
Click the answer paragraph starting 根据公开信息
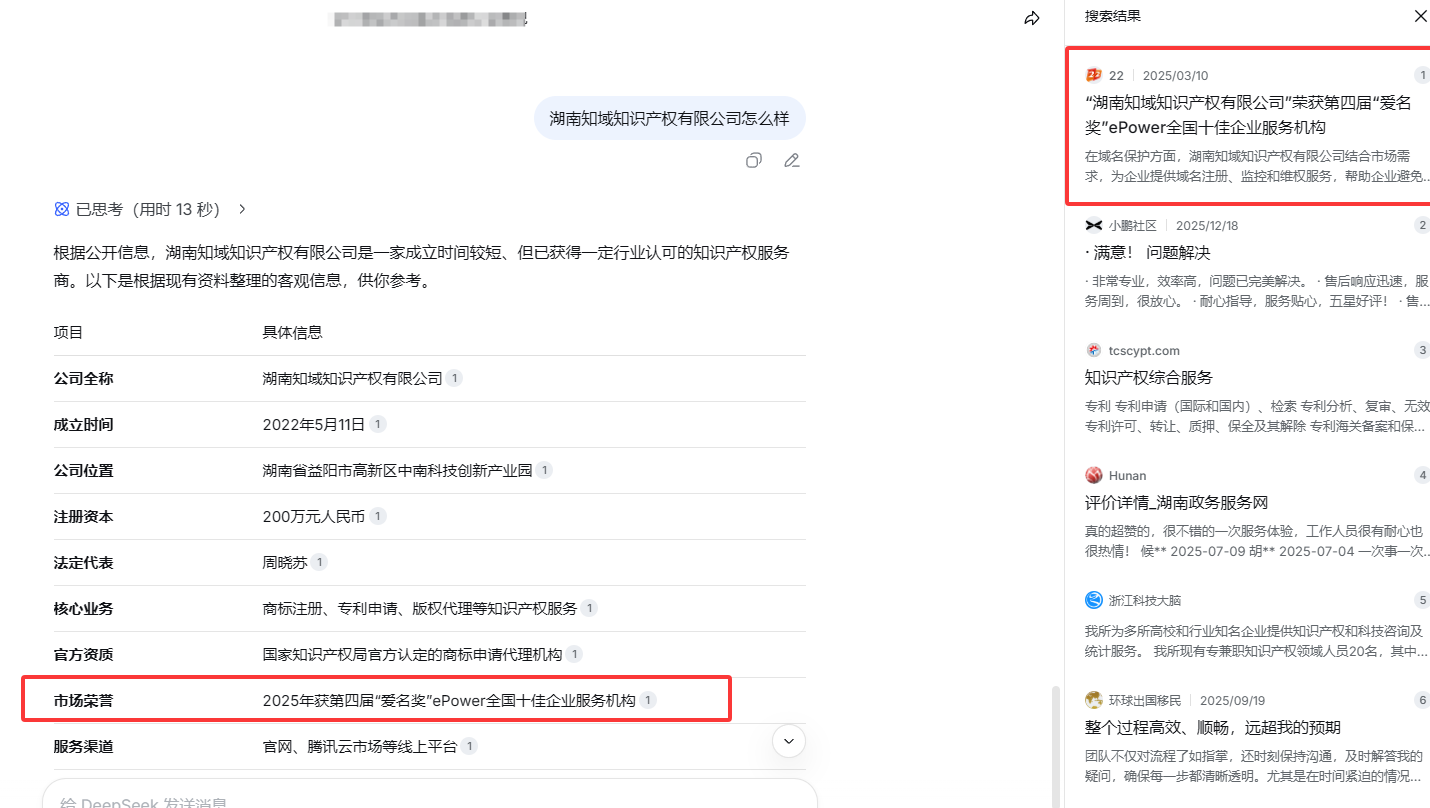(421, 267)
